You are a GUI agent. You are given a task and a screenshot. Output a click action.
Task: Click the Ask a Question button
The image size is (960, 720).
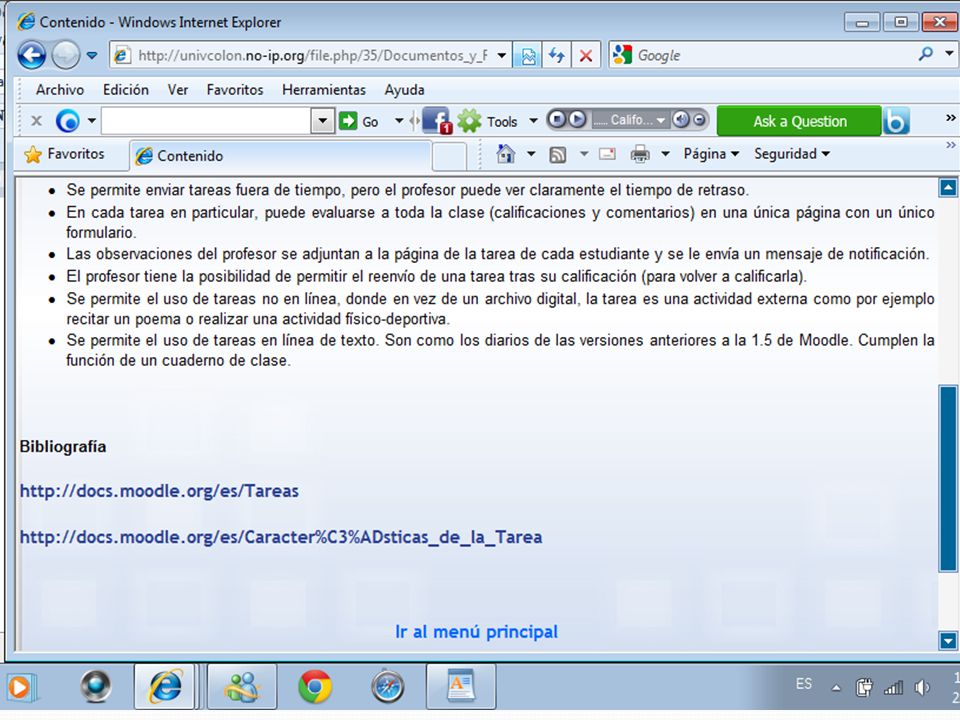coord(800,121)
